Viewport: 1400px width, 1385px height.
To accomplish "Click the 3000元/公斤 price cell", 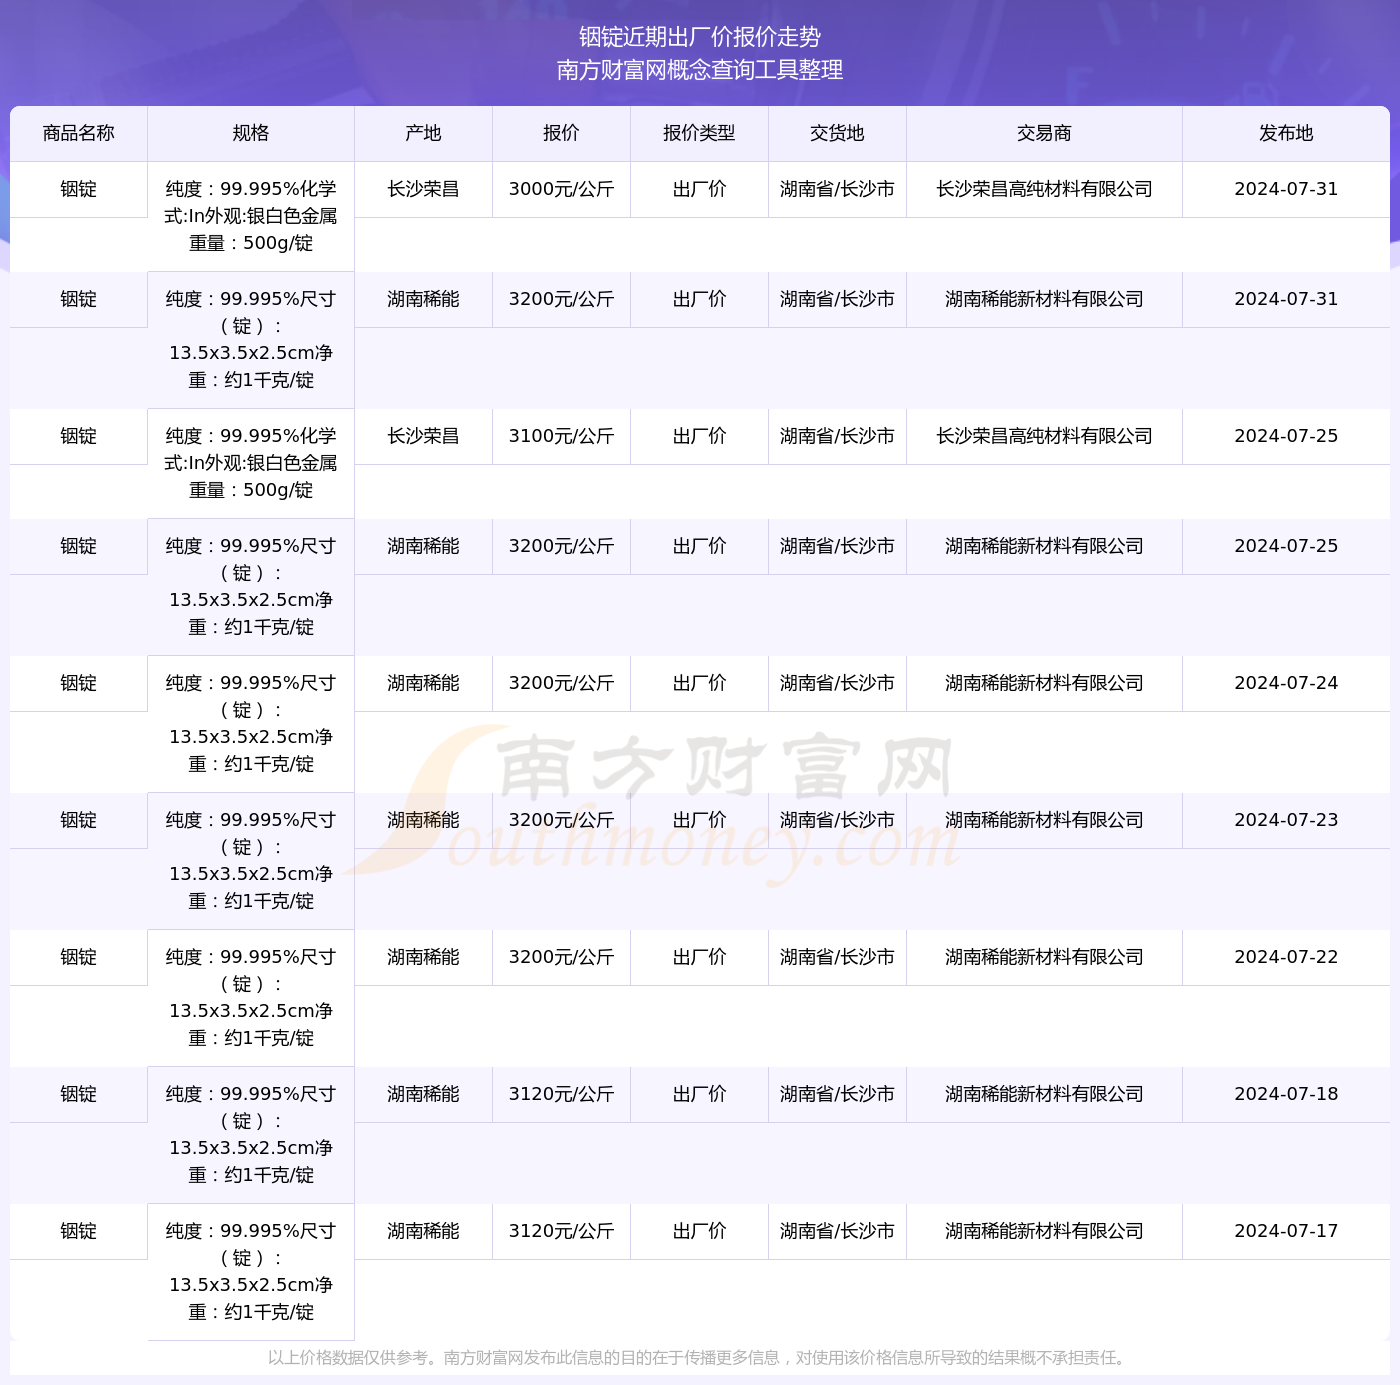I will point(562,189).
